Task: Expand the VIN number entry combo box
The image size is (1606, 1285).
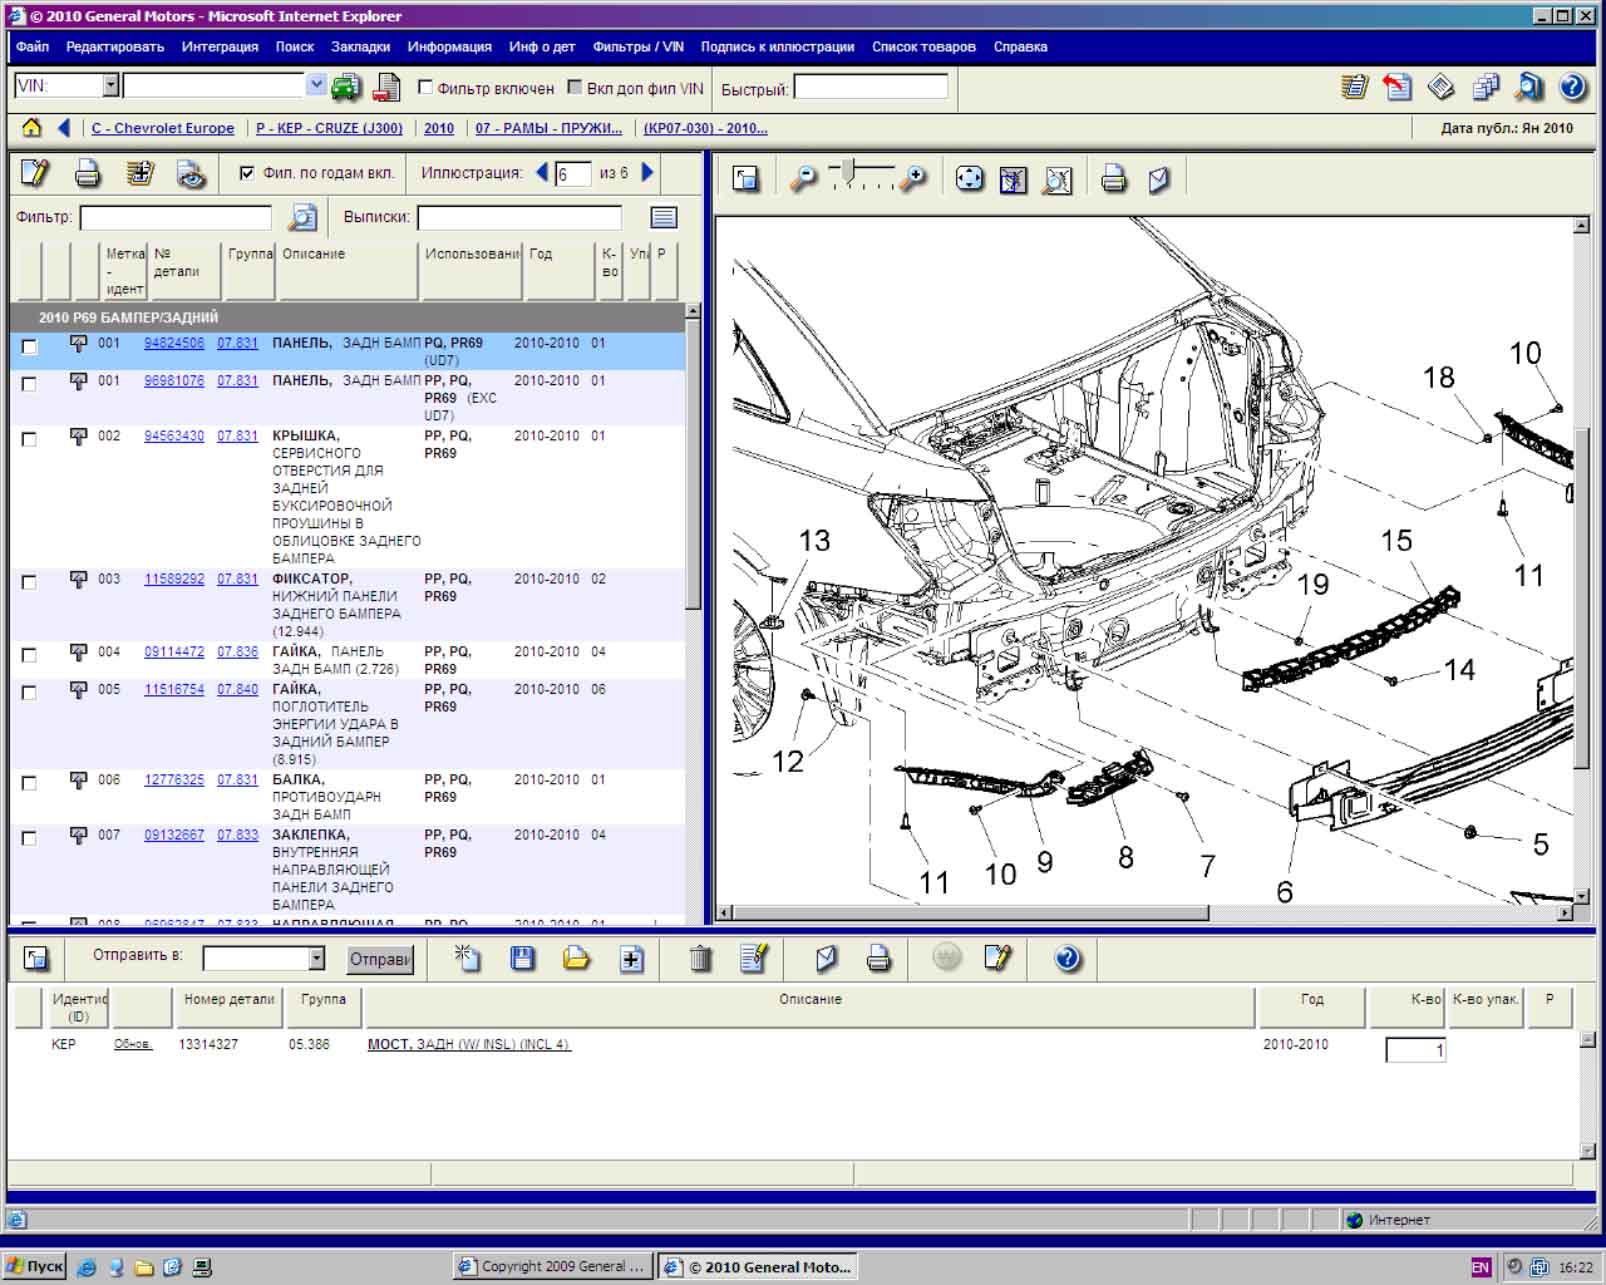Action: point(316,86)
